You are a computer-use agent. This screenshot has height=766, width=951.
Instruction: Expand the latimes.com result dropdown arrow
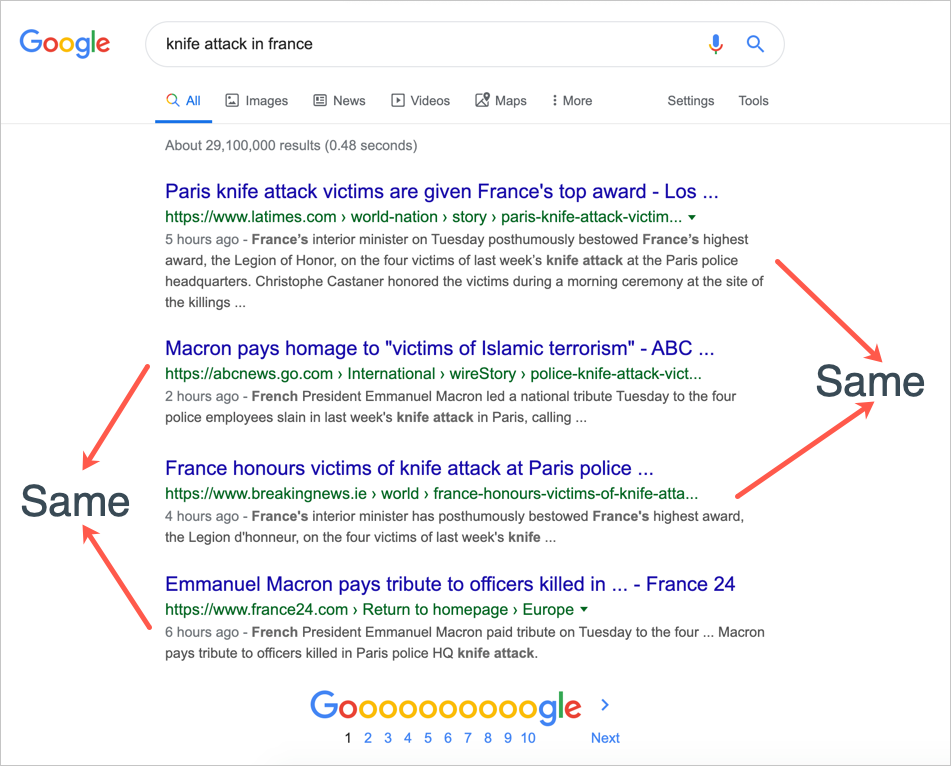[x=692, y=217]
